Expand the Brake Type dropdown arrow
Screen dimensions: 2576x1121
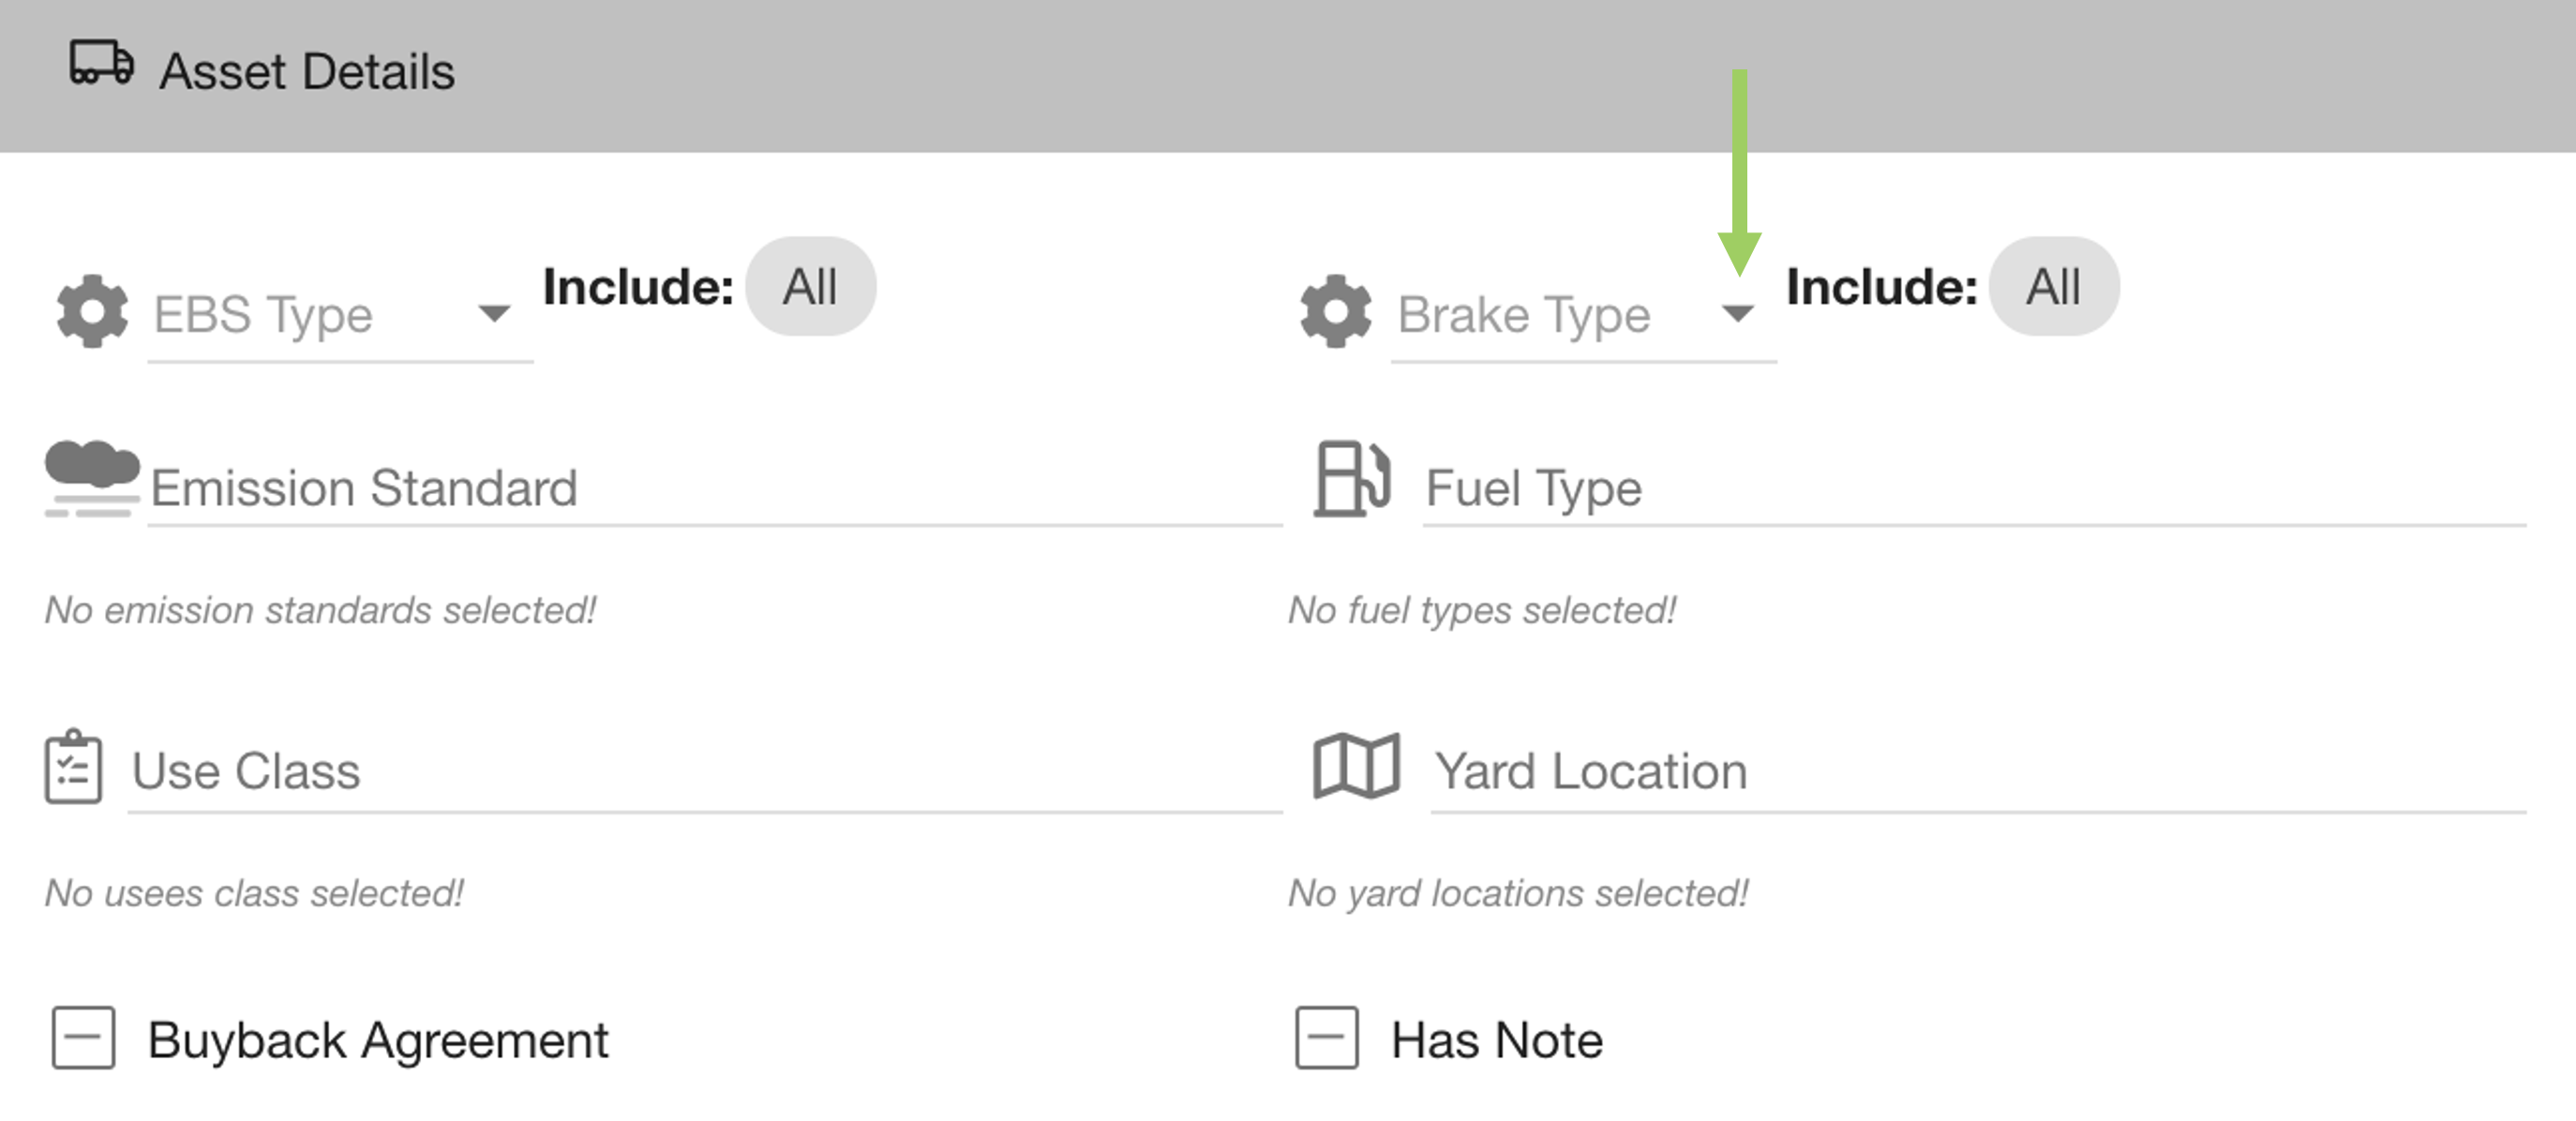(x=1738, y=314)
